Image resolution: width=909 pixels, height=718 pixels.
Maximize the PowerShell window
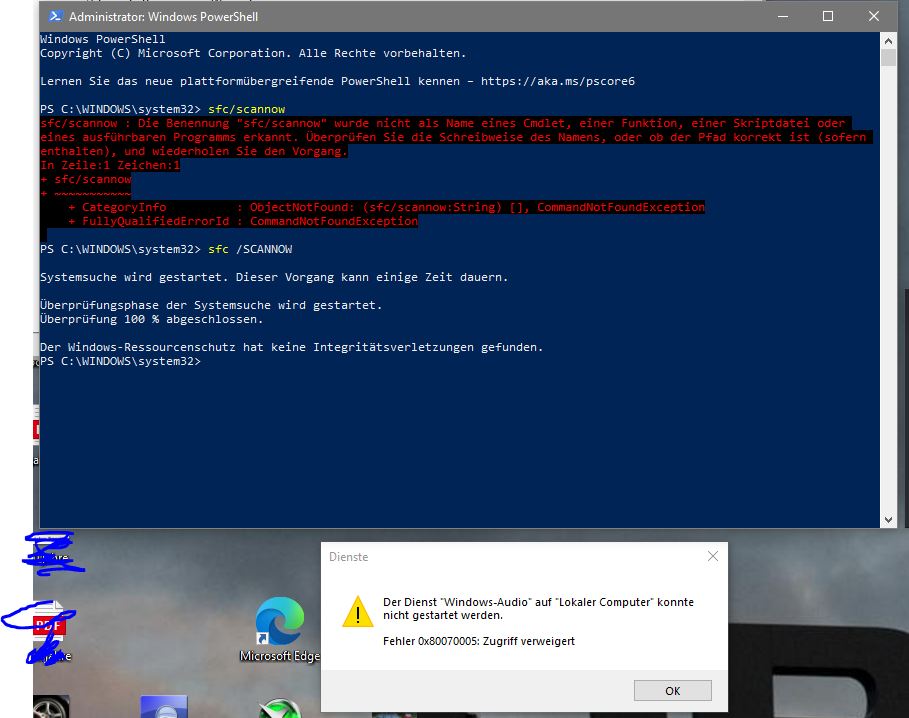pyautogui.click(x=828, y=16)
